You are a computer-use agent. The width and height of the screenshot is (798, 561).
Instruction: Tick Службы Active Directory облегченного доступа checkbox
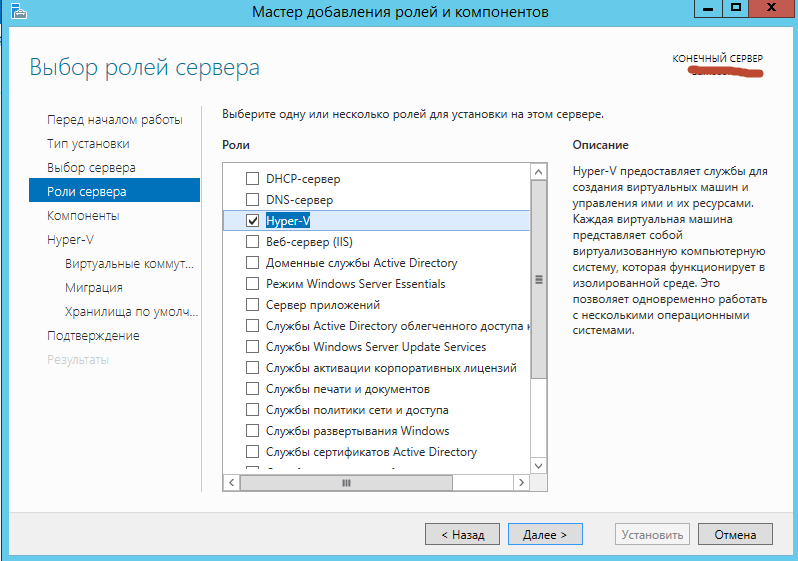(252, 325)
